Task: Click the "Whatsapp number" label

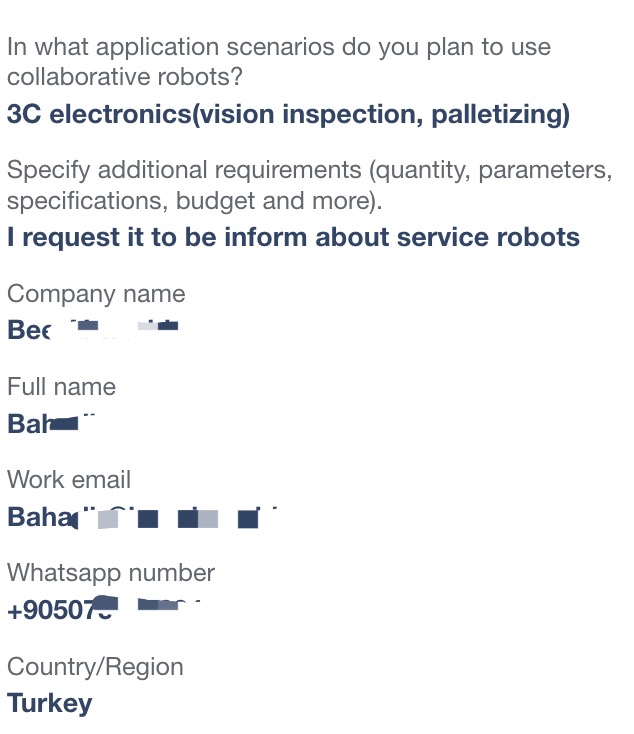Action: (111, 573)
